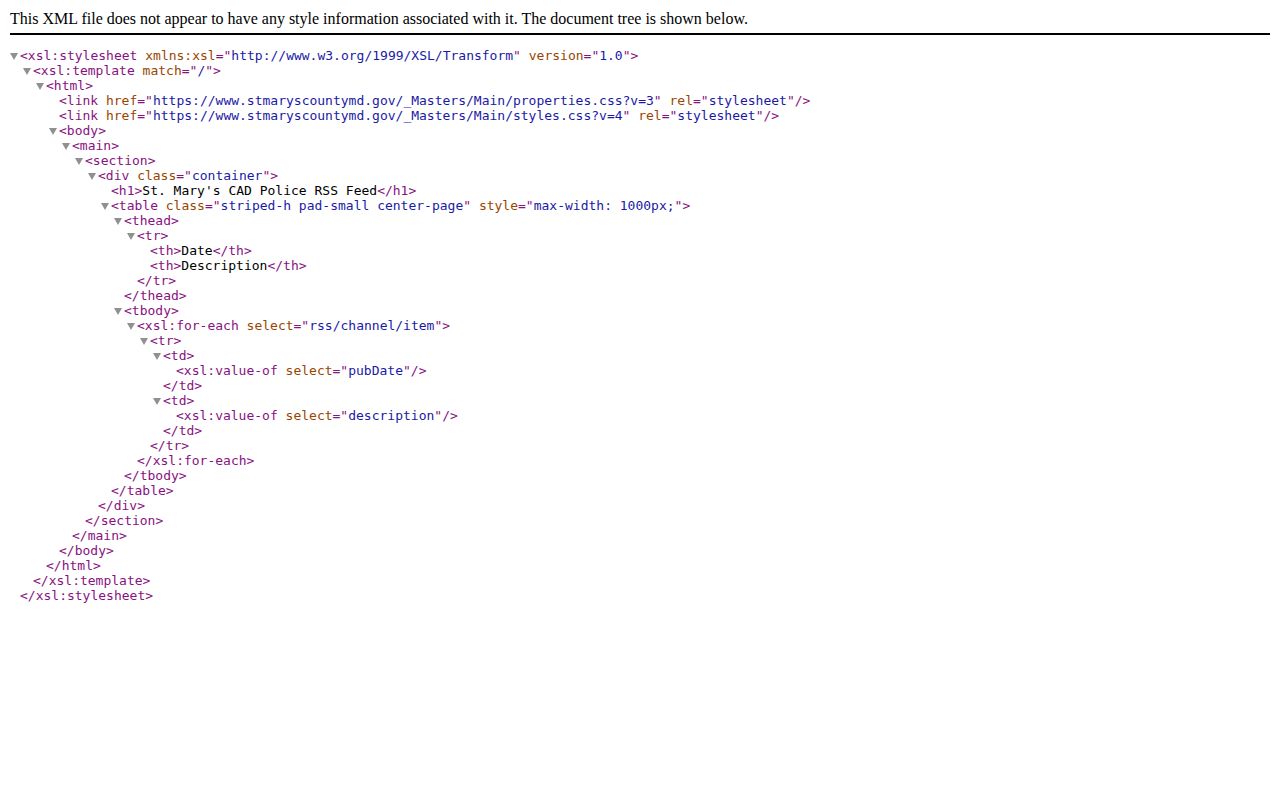The image size is (1280, 800).
Task: Collapse the main element node
Action: coord(66,146)
